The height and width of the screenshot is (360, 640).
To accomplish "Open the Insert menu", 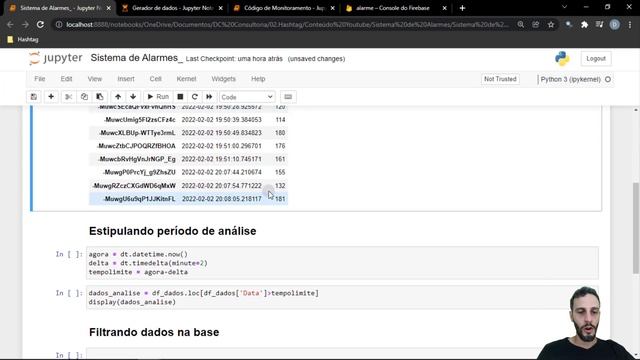I will (126, 79).
